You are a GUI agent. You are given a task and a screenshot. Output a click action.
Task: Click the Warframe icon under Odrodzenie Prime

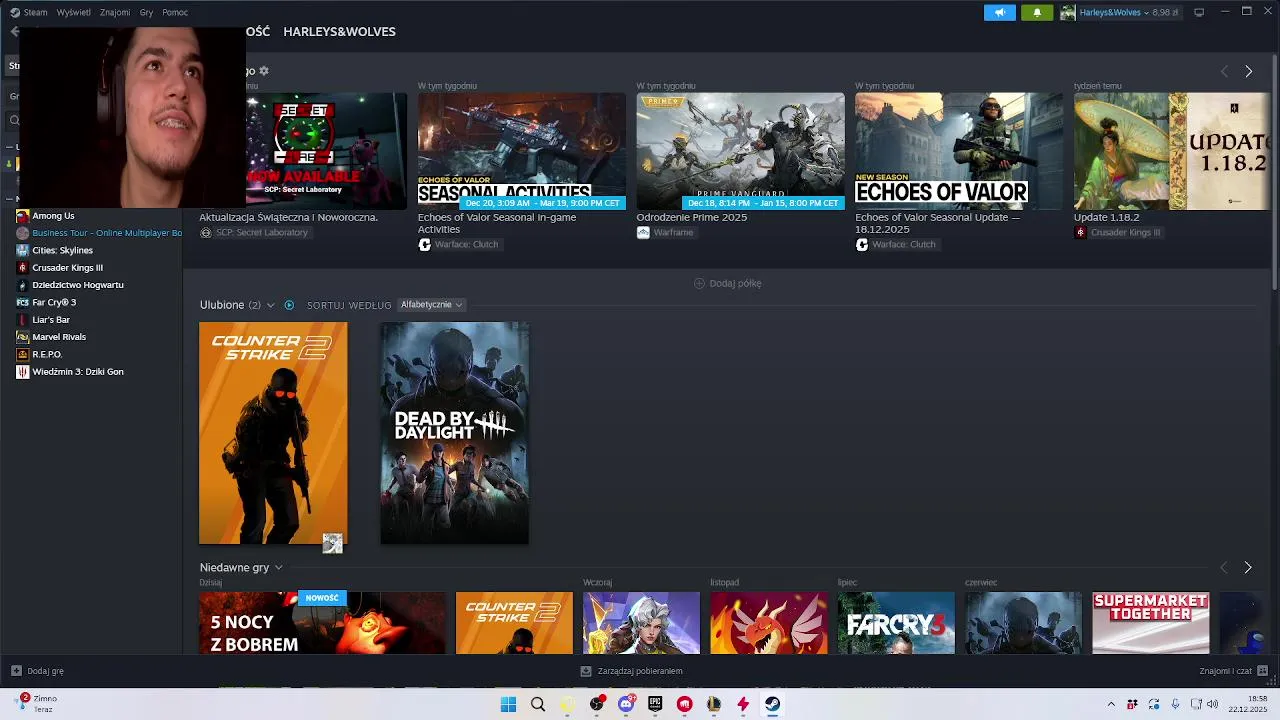[643, 232]
